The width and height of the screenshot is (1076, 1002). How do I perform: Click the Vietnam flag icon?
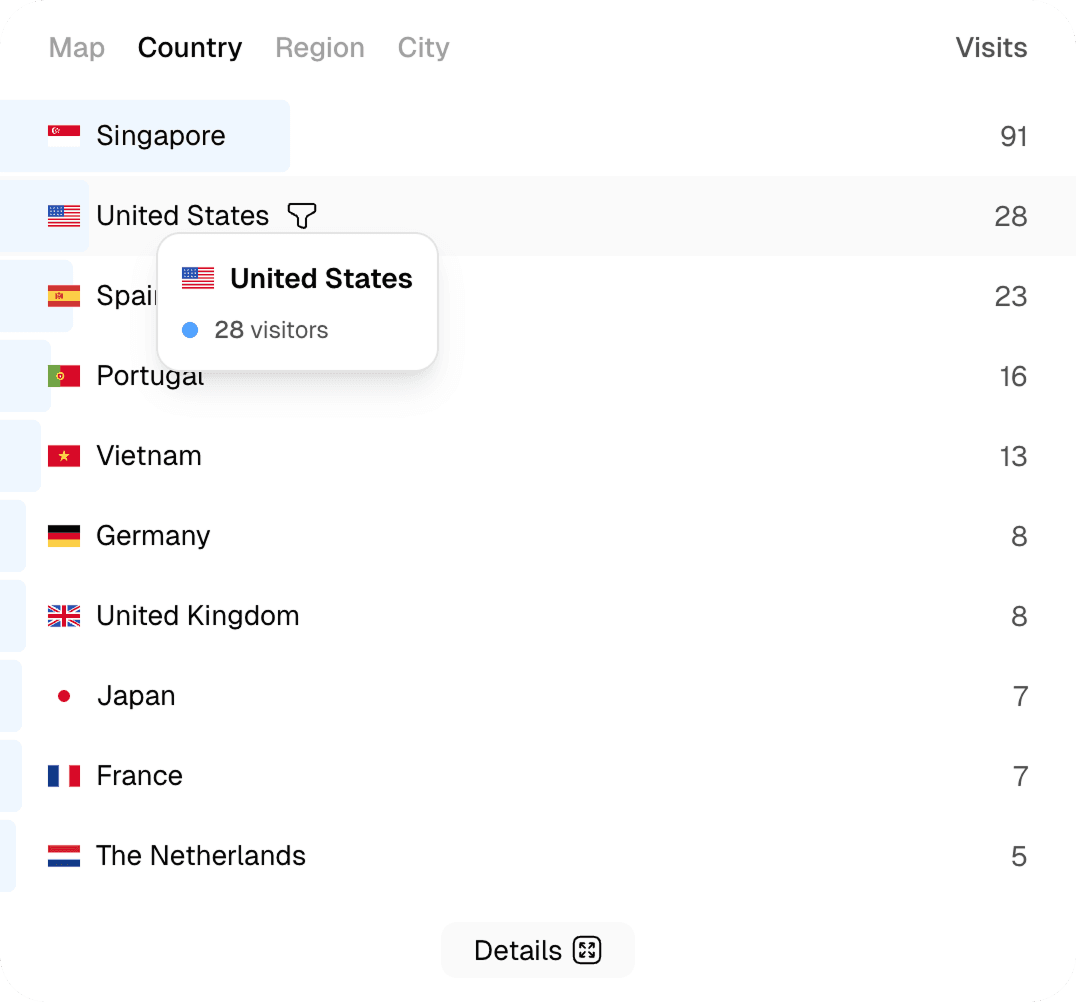pyautogui.click(x=64, y=456)
